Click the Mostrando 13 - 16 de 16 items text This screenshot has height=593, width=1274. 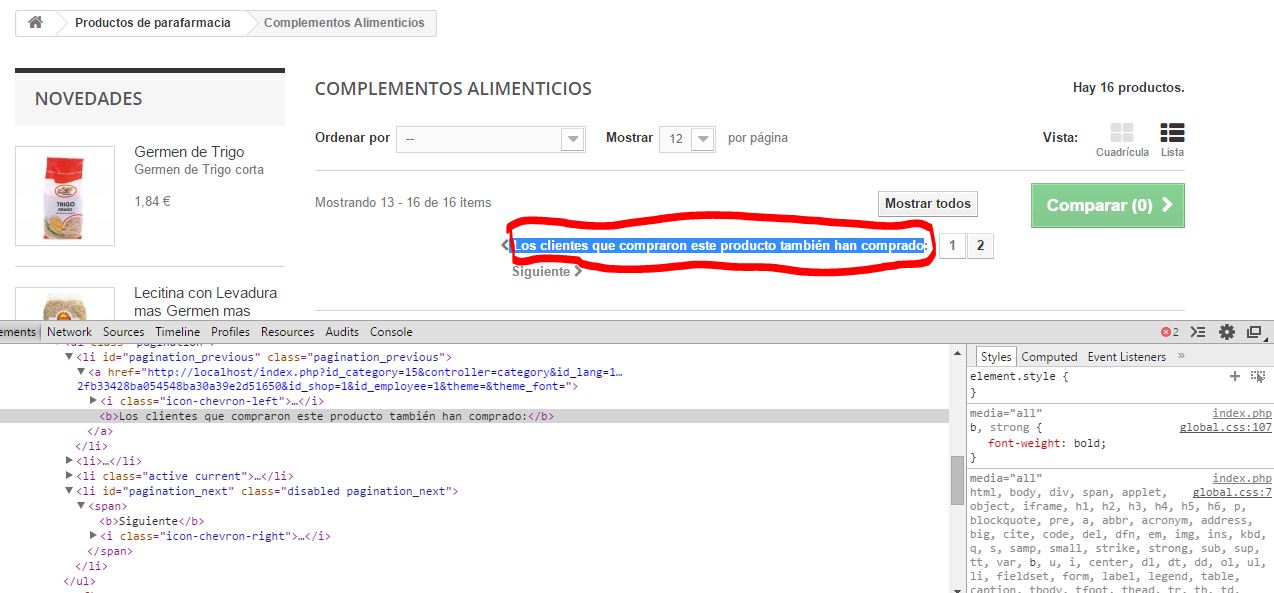[x=403, y=203]
